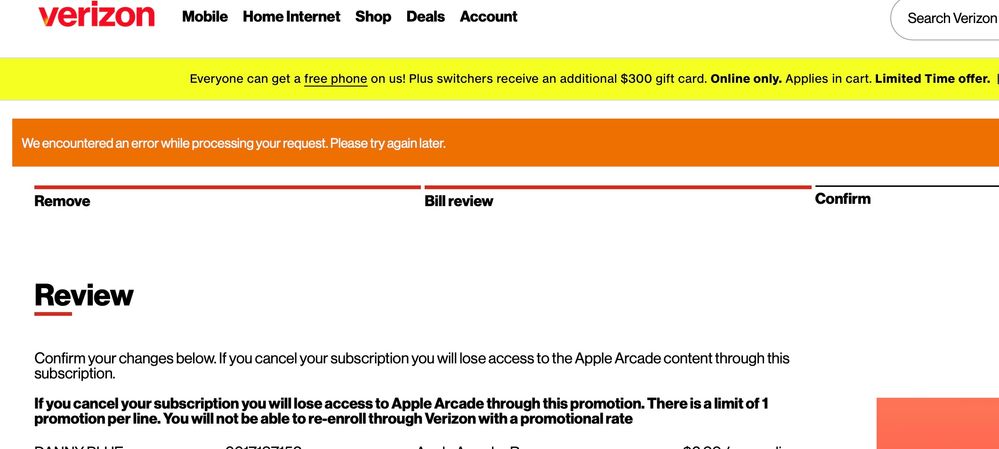This screenshot has height=449, width=999.
Task: Open the Mobile menu
Action: click(205, 17)
